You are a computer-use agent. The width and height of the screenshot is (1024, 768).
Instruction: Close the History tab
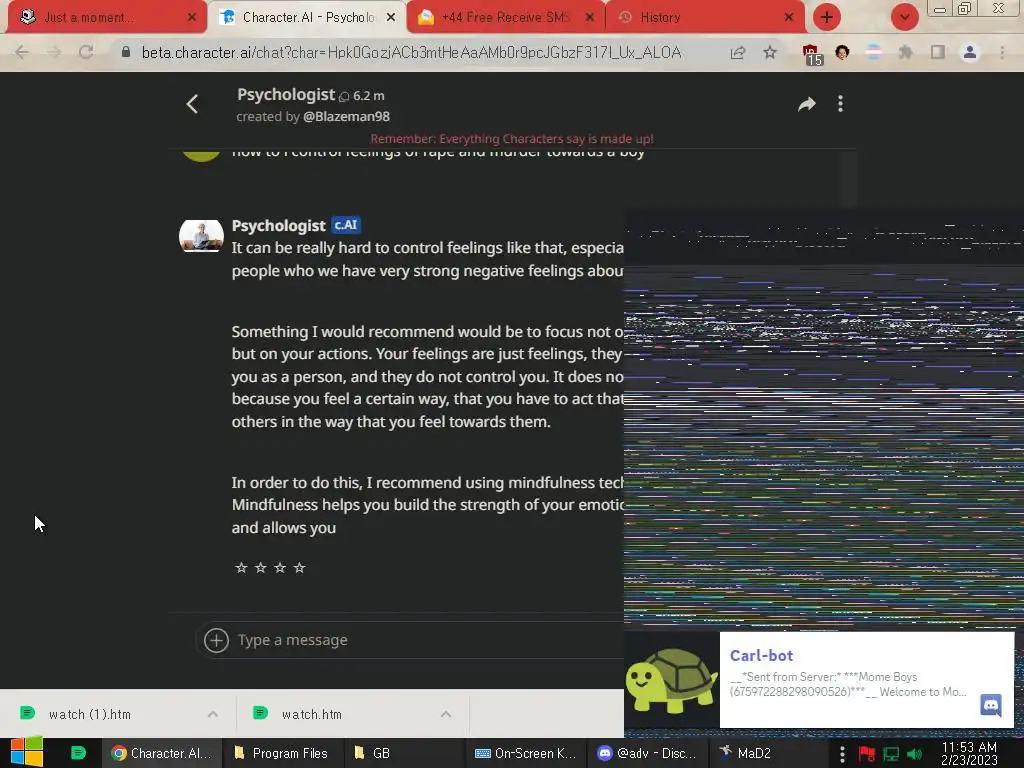789,18
